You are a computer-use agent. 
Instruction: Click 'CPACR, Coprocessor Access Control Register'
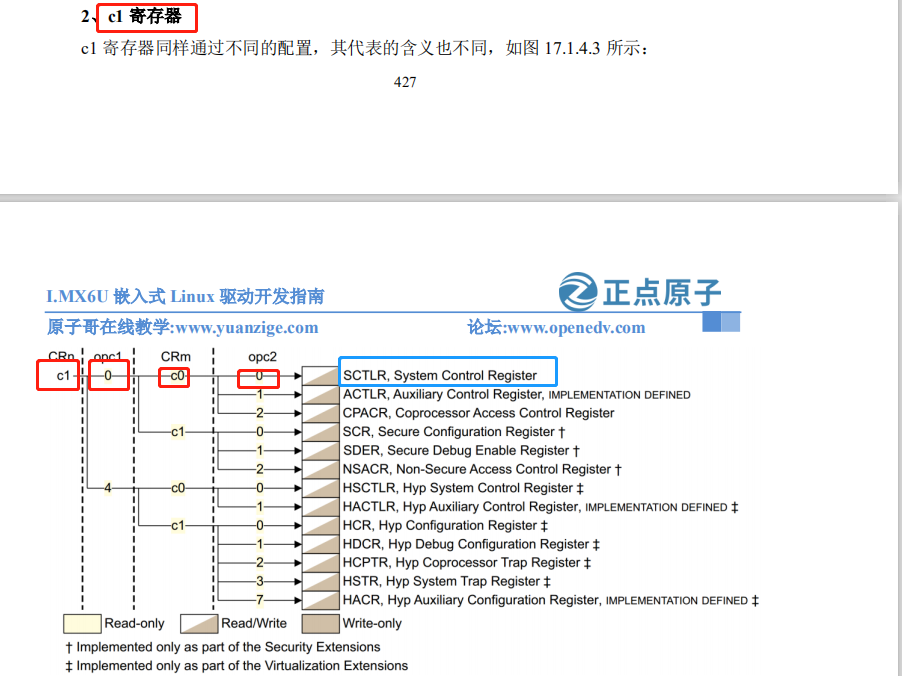pos(478,413)
